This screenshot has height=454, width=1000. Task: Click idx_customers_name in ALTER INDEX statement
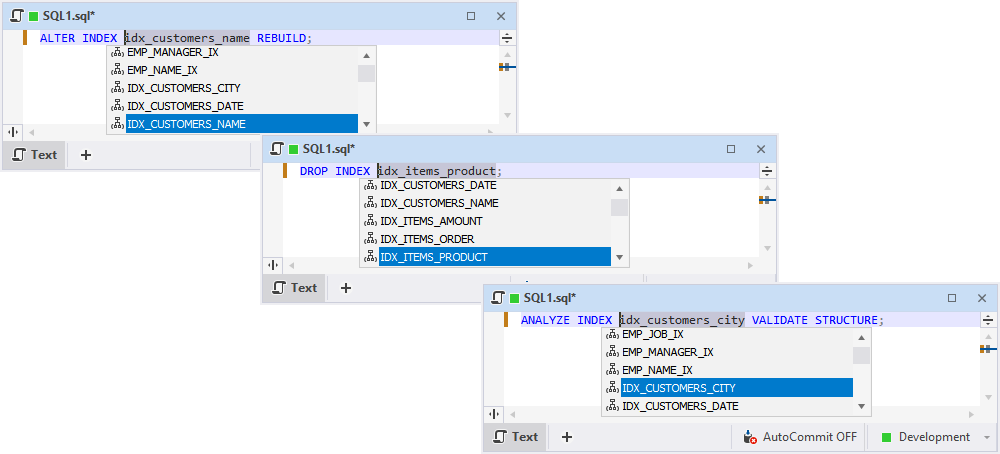pyautogui.click(x=187, y=38)
